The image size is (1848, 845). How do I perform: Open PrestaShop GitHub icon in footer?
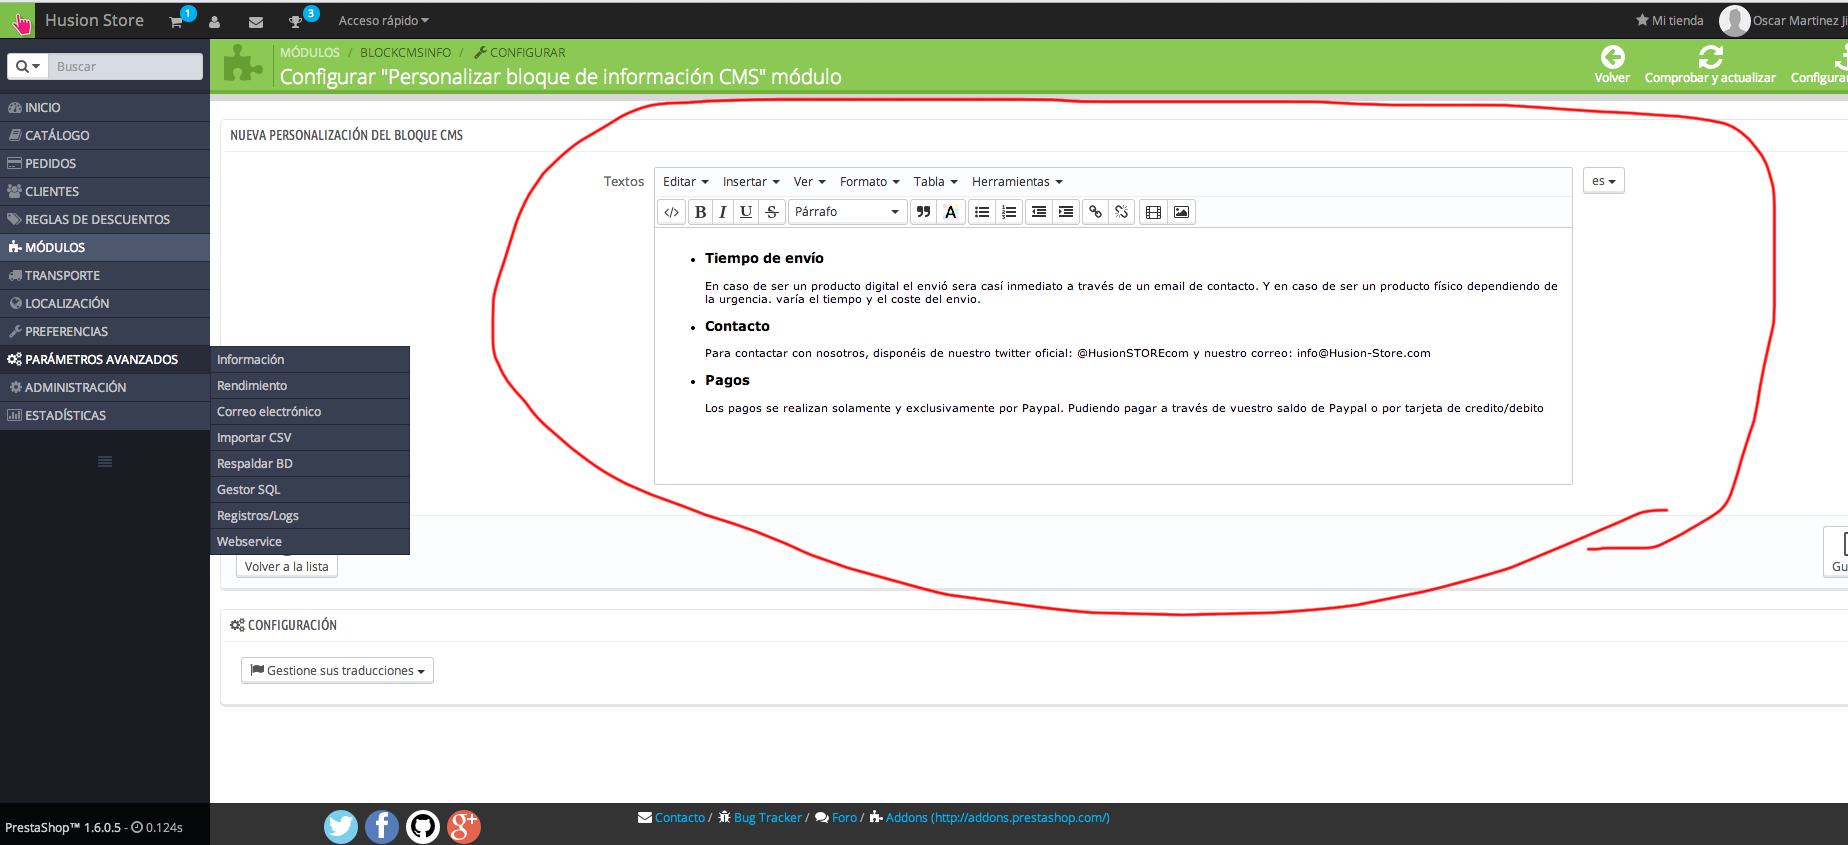(423, 826)
